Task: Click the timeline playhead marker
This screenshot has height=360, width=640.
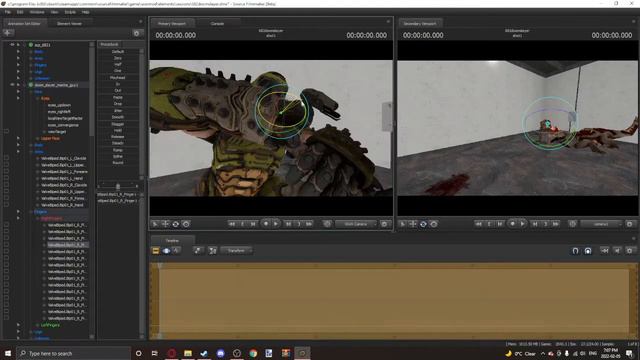Action: [x=160, y=266]
